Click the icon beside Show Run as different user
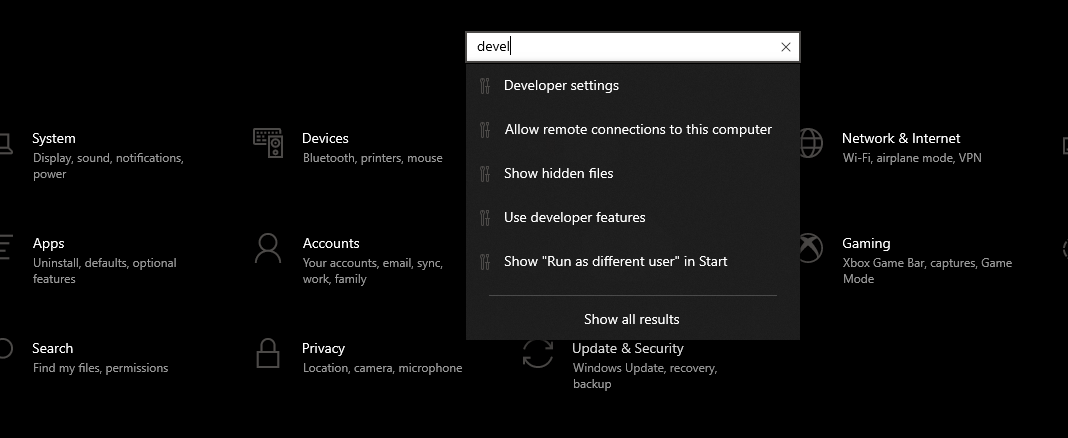The image size is (1068, 438). pyautogui.click(x=485, y=262)
